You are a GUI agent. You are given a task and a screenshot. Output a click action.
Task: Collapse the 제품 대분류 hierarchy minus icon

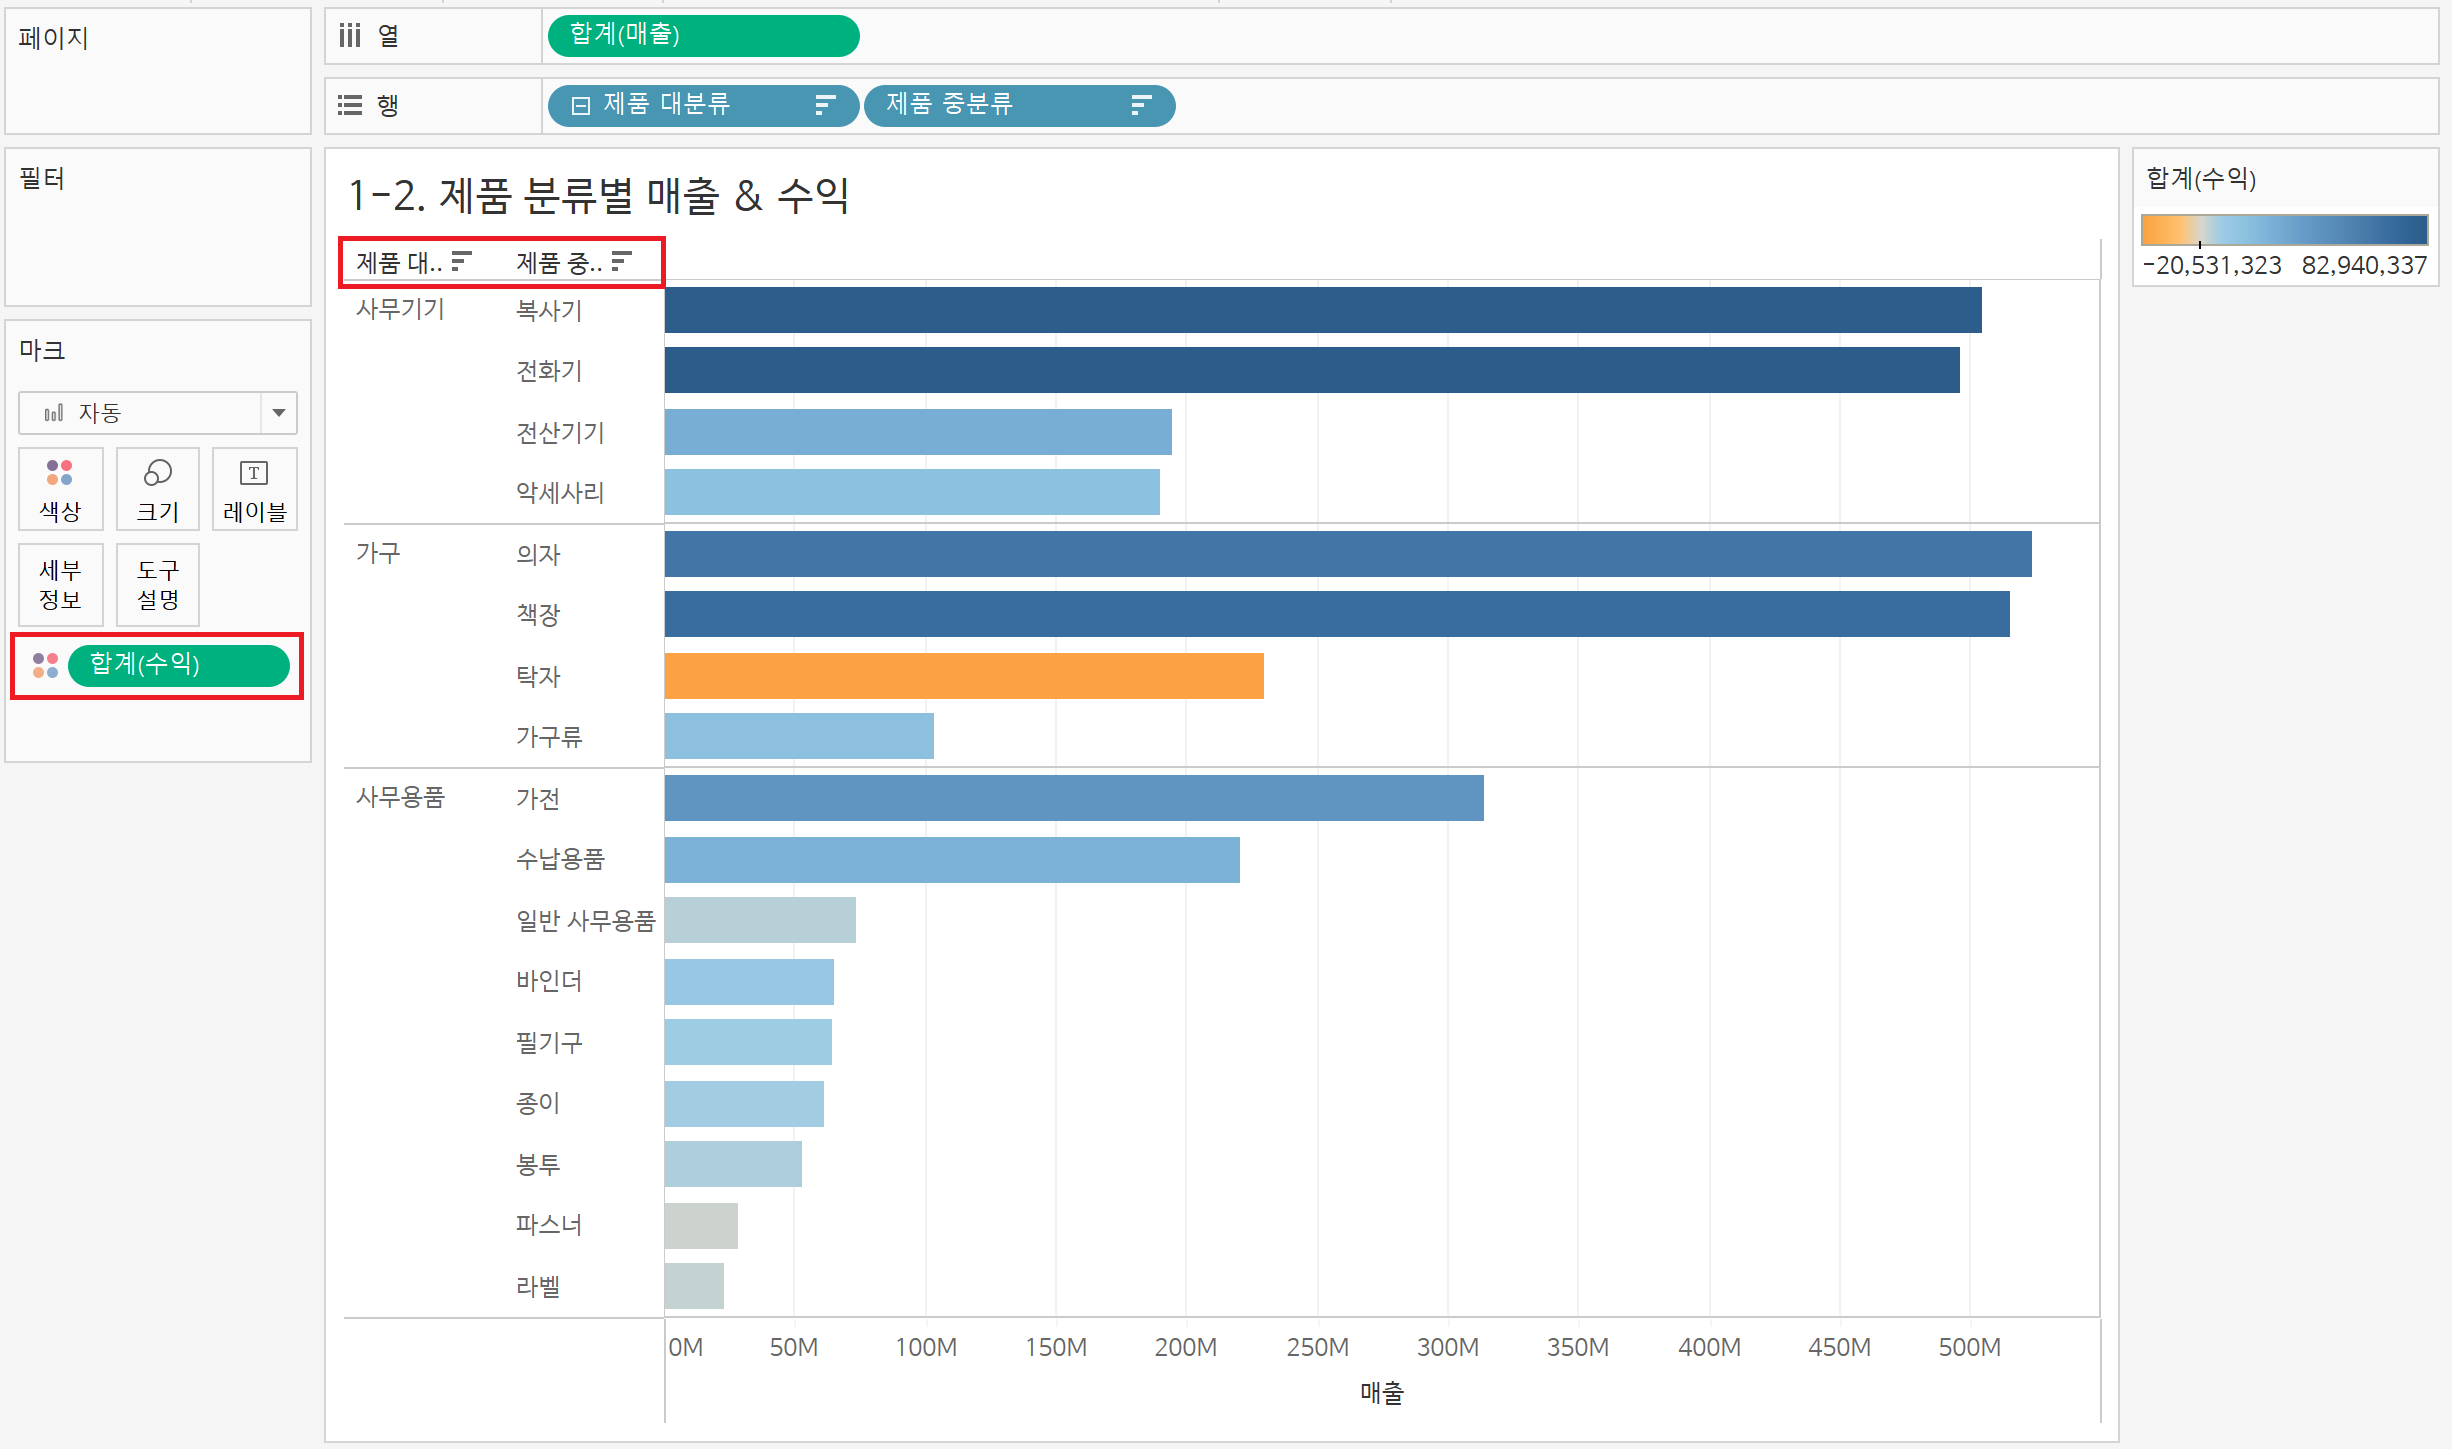(580, 106)
